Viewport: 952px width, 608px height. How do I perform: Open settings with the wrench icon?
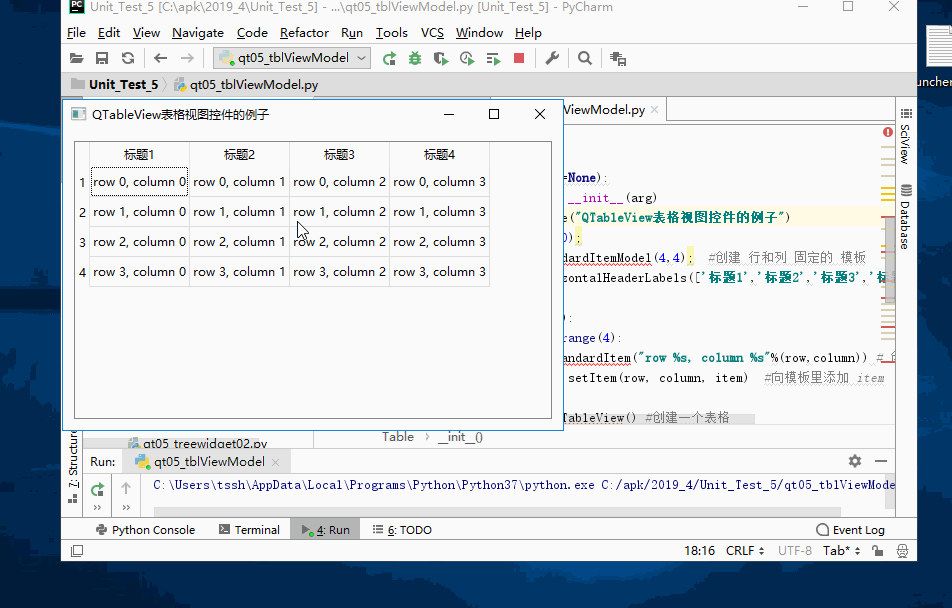552,58
